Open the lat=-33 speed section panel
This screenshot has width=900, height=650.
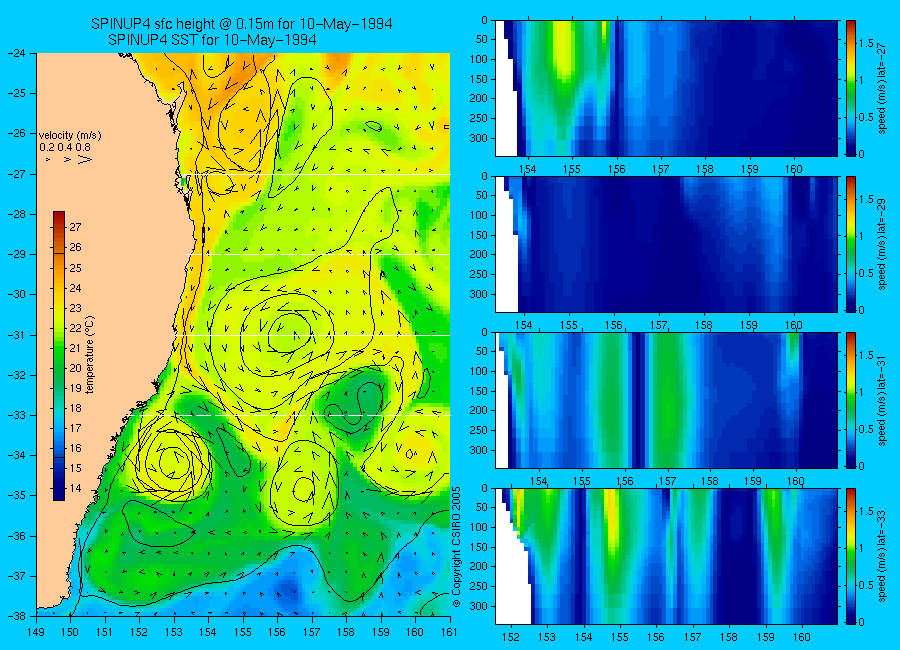pyautogui.click(x=666, y=556)
